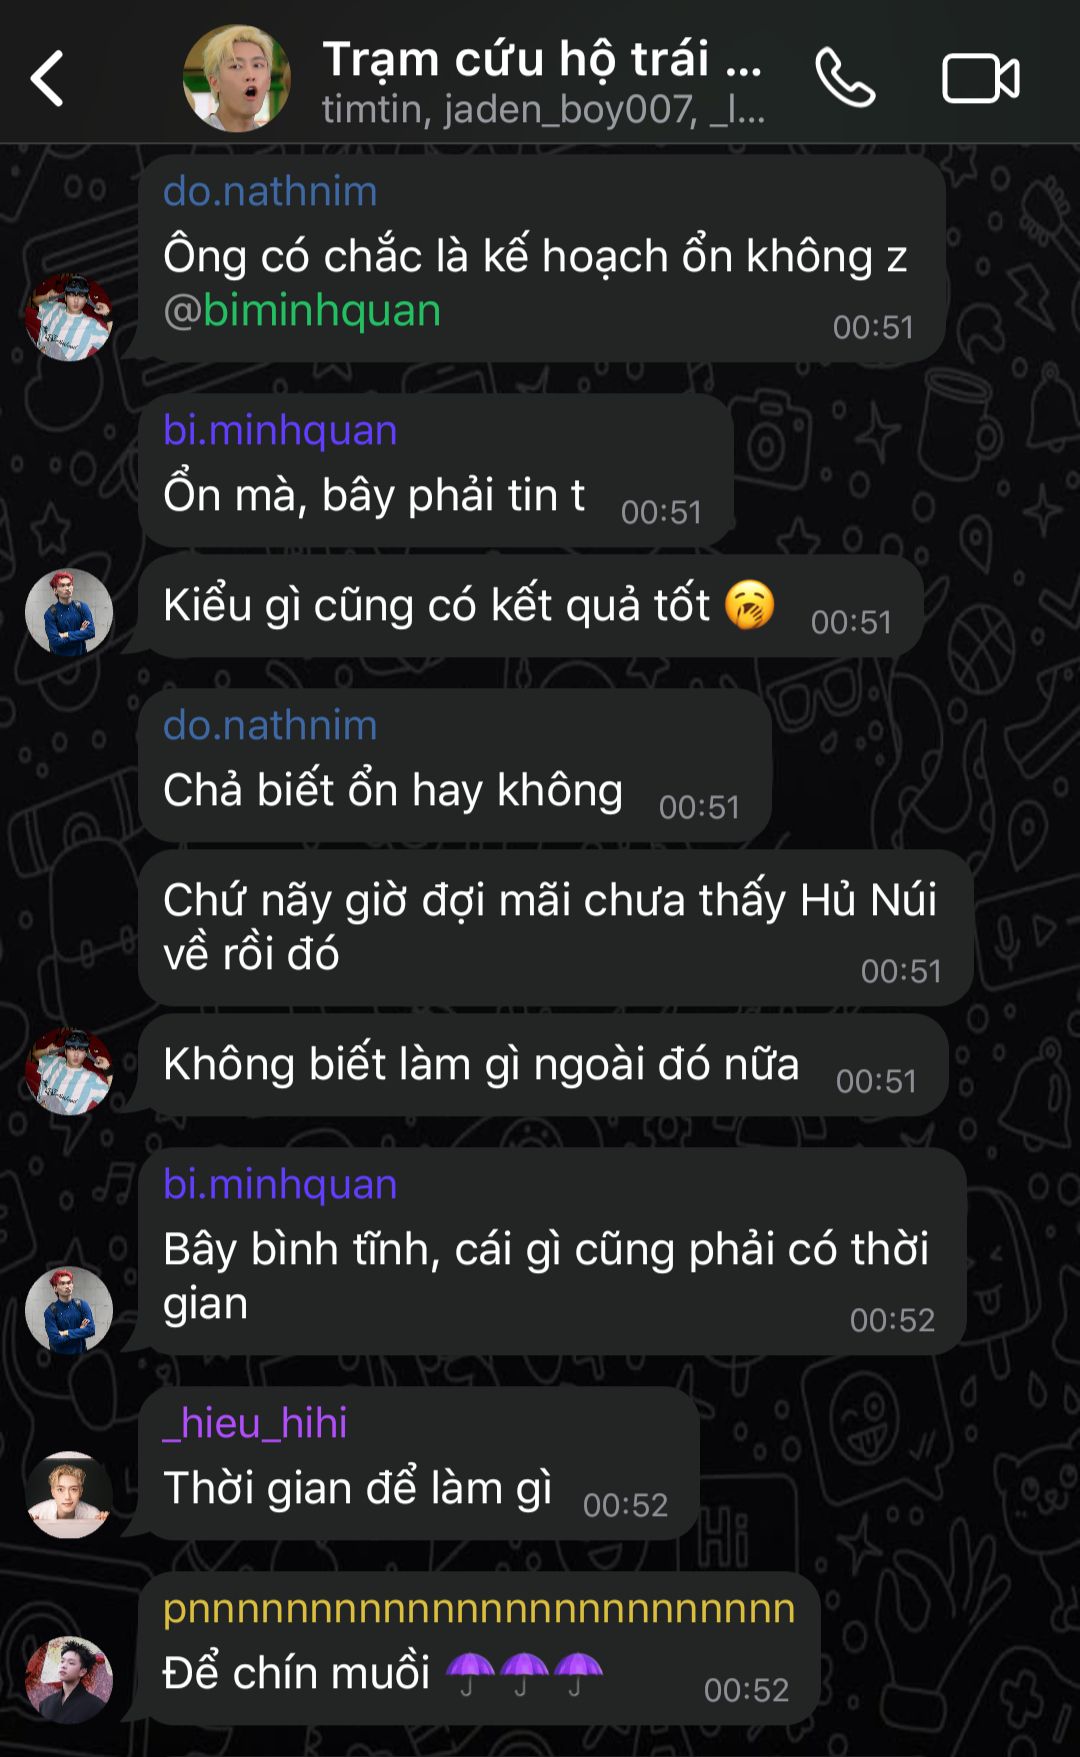Start a voice call with the group
This screenshot has width=1080, height=1757.
[x=845, y=78]
